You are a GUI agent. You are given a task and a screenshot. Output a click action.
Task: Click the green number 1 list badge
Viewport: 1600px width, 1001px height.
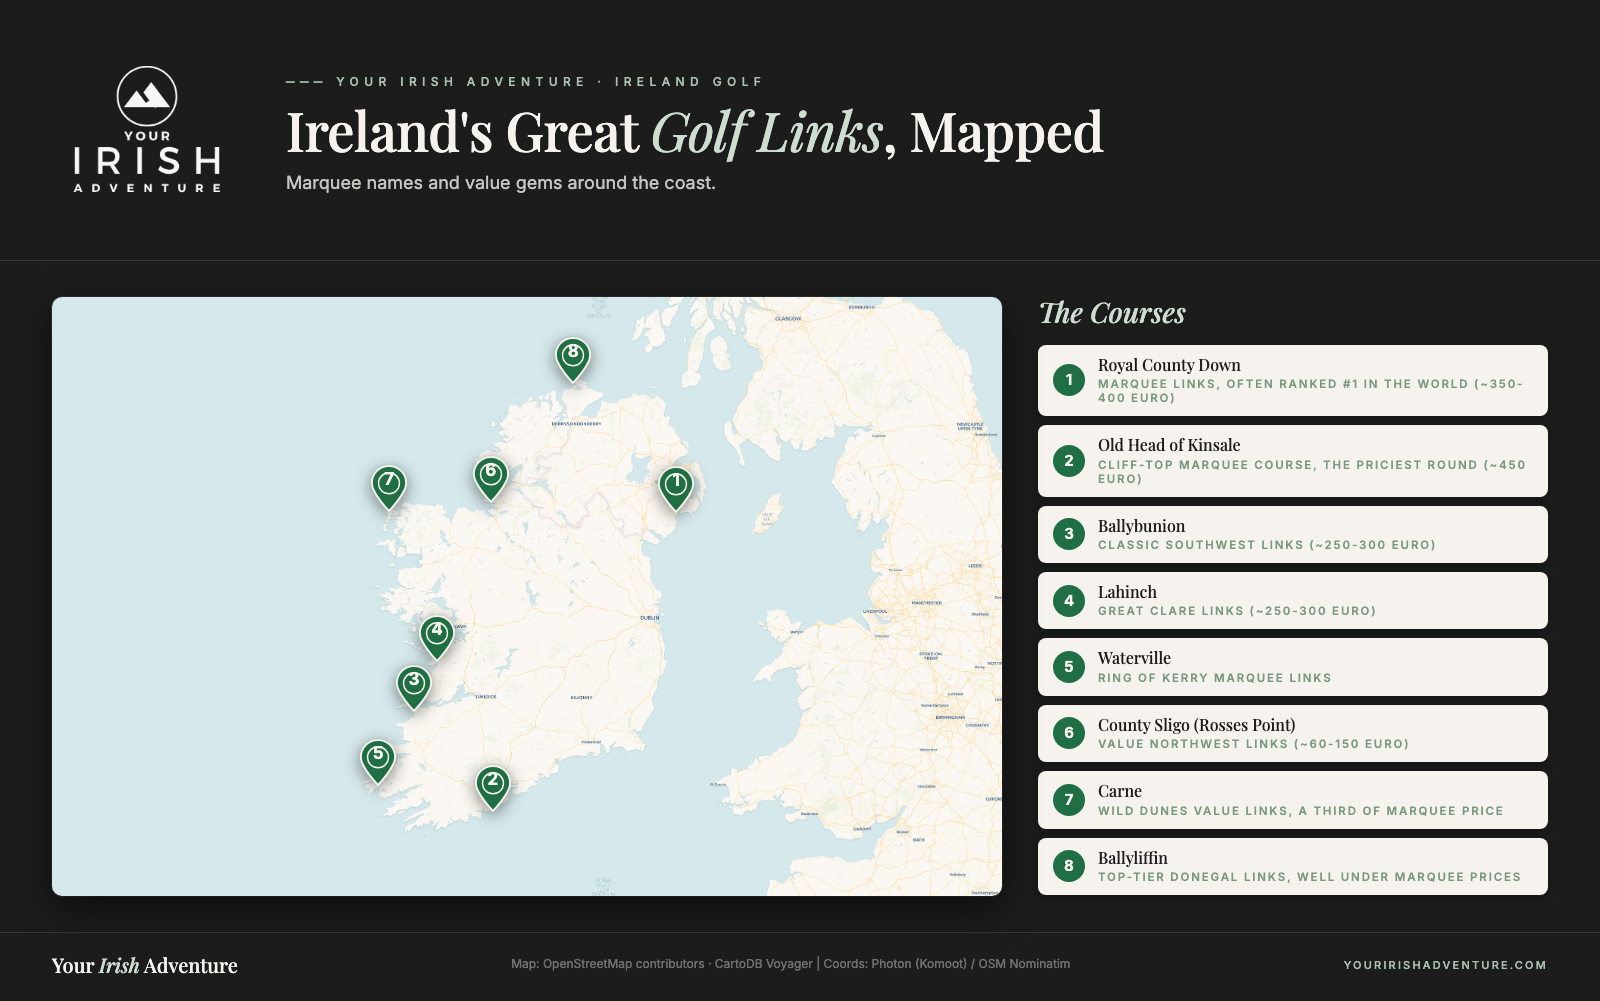pos(1069,380)
